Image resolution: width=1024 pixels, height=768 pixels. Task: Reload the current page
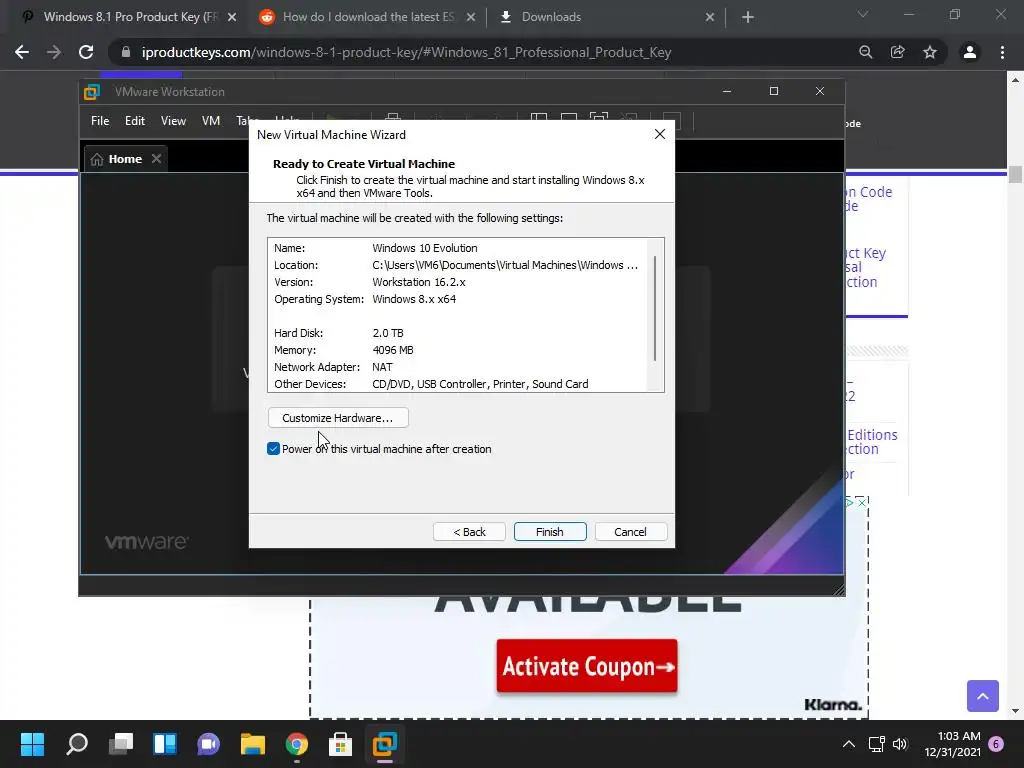click(86, 52)
